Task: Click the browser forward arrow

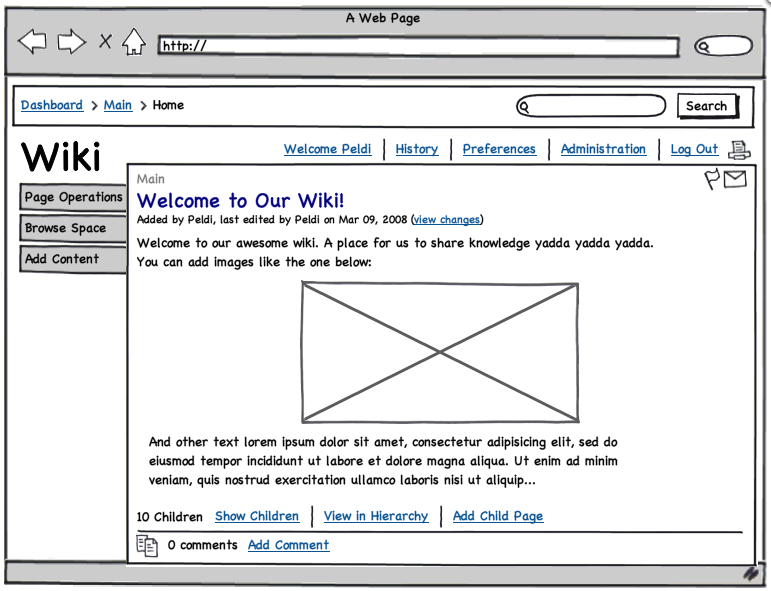Action: [72, 41]
